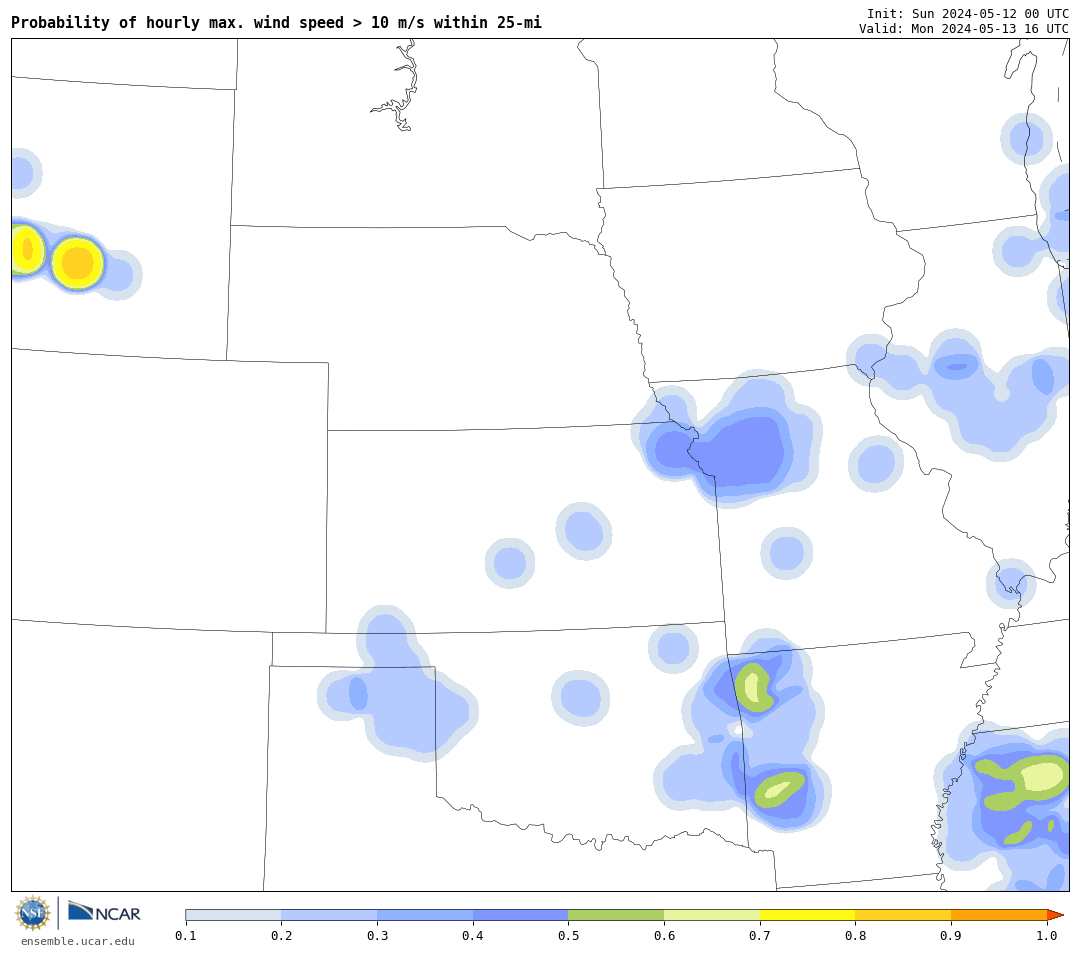The width and height of the screenshot is (1080, 954).
Task: Click the 0.8–0.9 gold colorbar segment
Action: 904,915
